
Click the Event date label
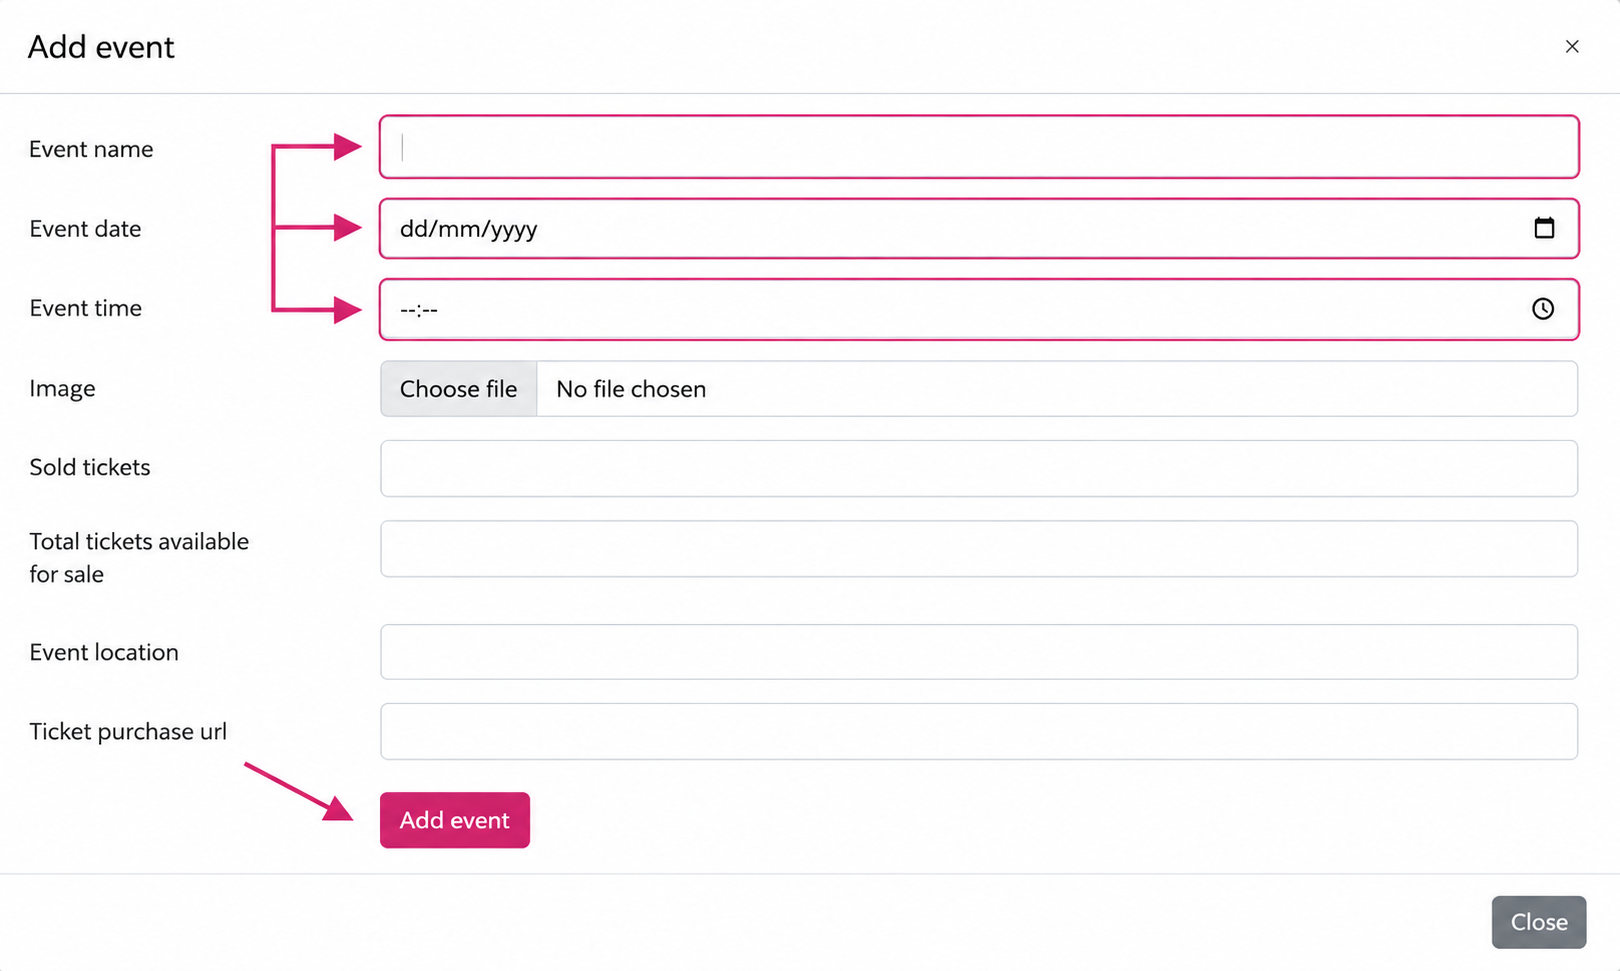pyautogui.click(x=85, y=229)
